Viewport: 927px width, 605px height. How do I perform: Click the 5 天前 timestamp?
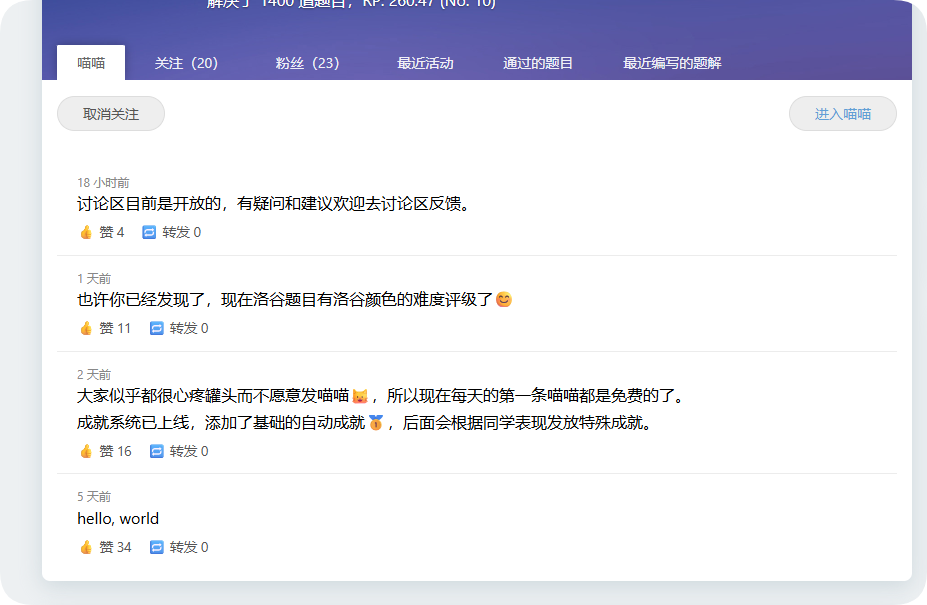pos(94,497)
